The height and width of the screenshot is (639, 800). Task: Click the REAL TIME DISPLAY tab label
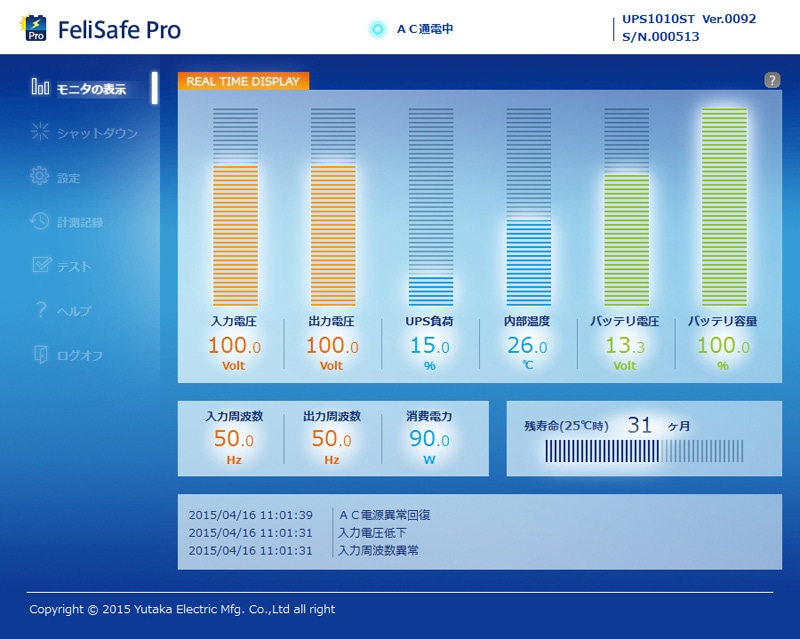[x=243, y=81]
